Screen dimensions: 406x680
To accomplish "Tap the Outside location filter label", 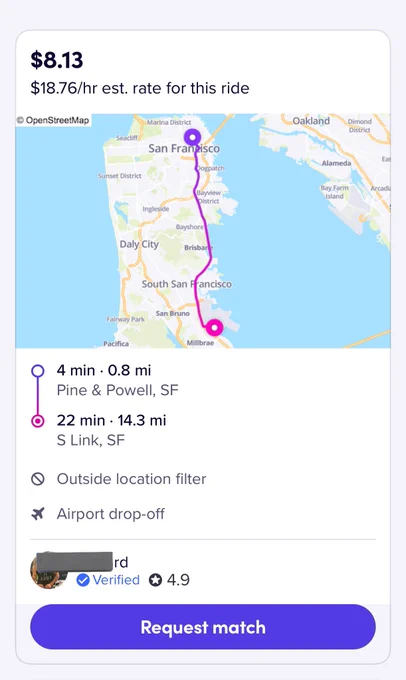I will pos(131,479).
